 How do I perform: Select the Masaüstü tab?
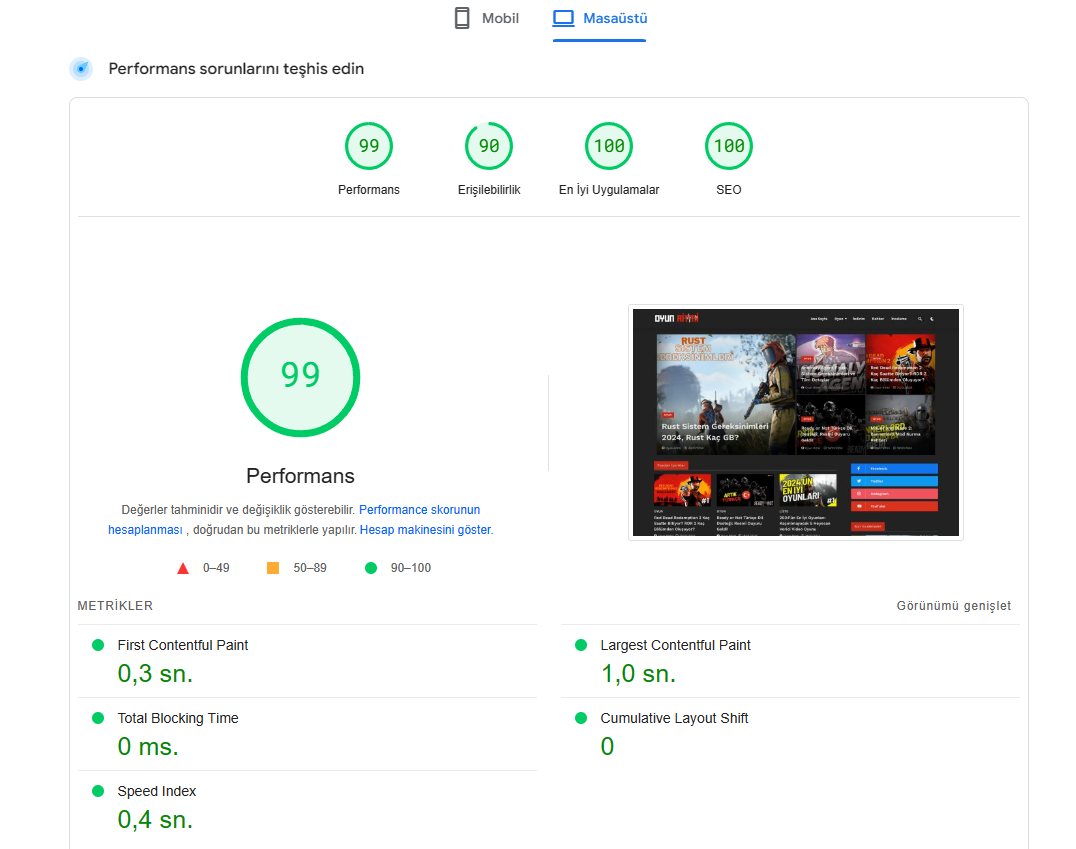600,19
